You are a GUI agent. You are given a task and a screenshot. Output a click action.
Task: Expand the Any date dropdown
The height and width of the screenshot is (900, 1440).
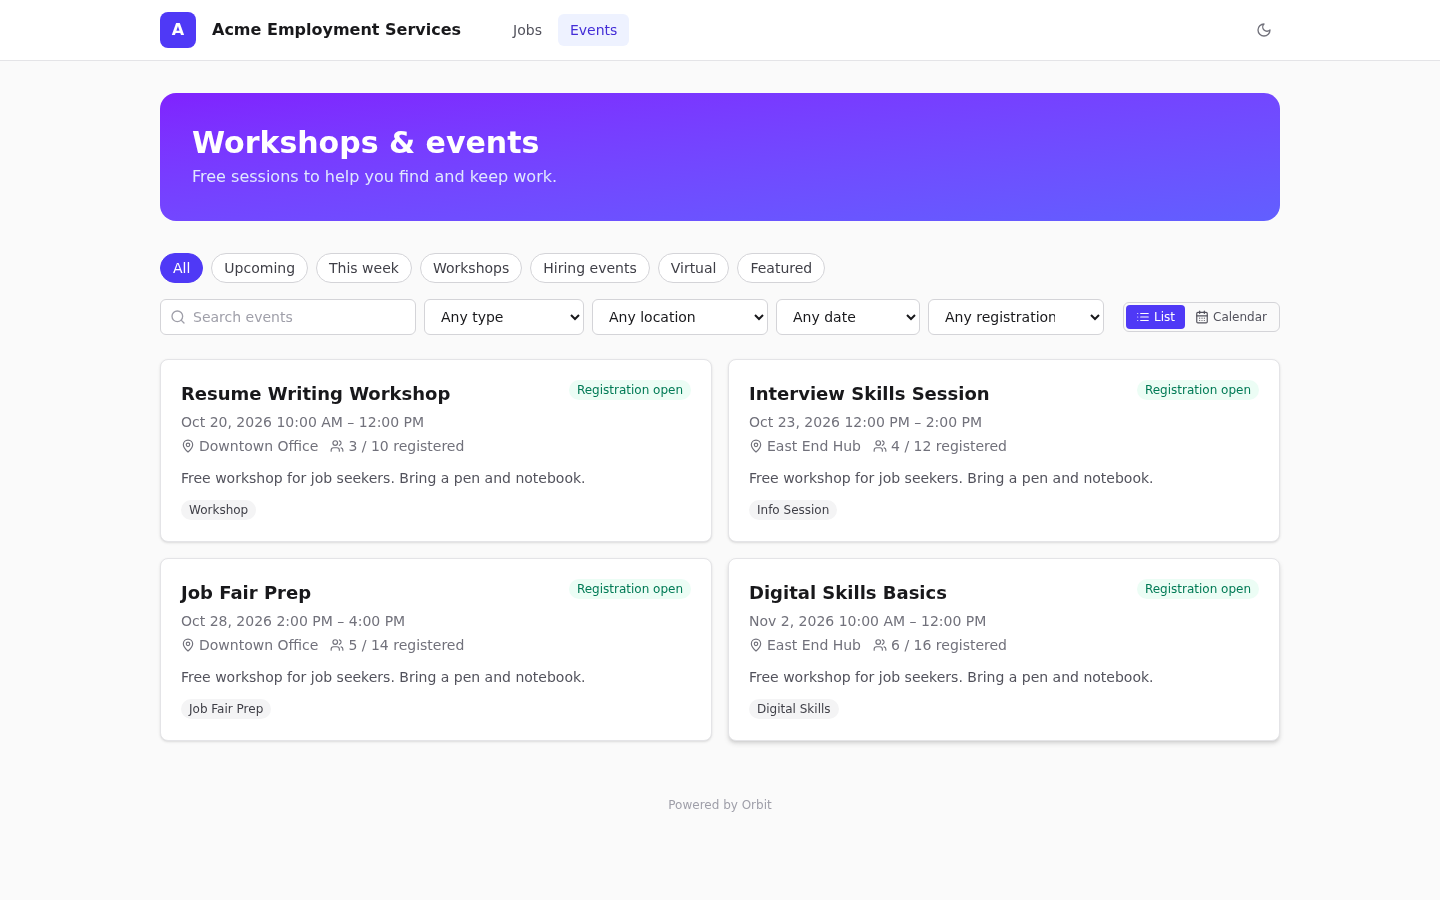pos(848,317)
